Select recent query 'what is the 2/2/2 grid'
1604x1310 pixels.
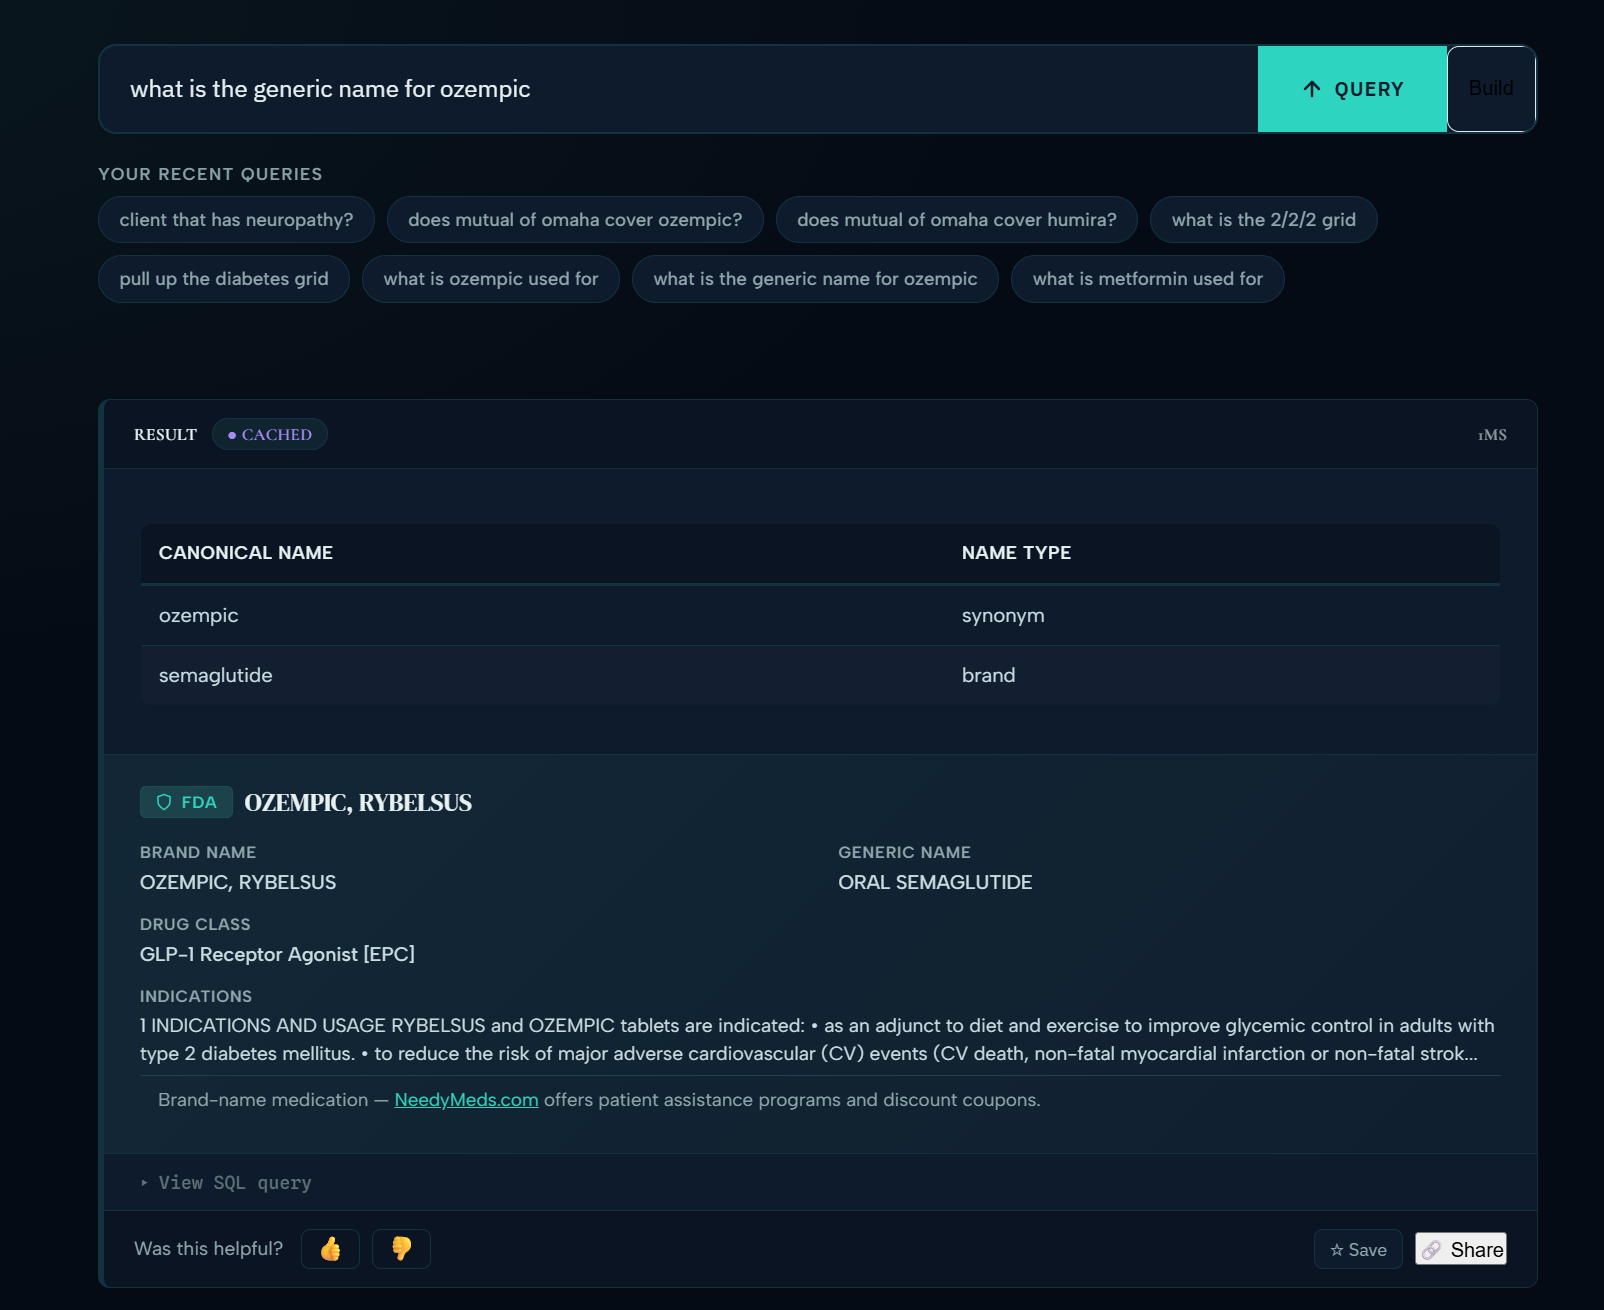coord(1264,220)
